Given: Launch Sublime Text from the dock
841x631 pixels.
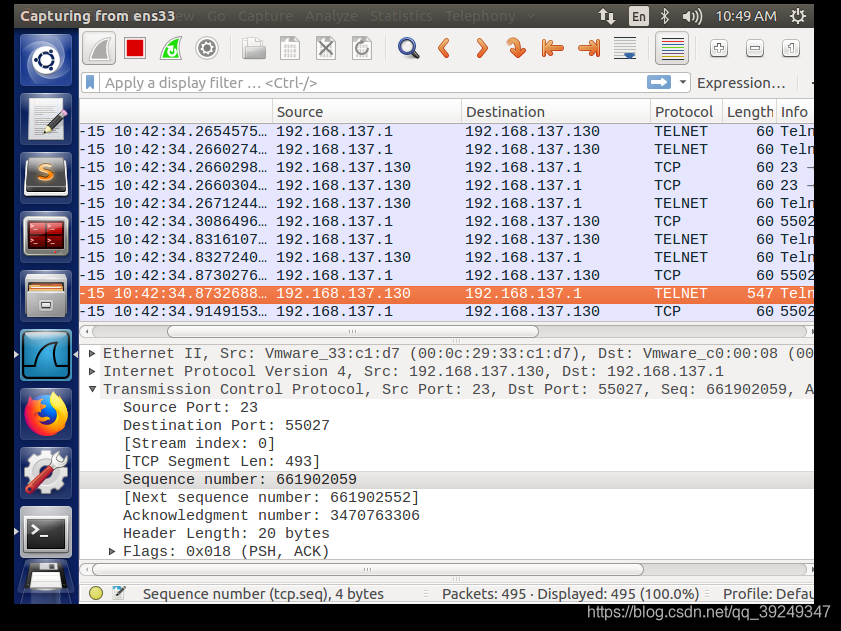Looking at the screenshot, I should pos(46,178).
